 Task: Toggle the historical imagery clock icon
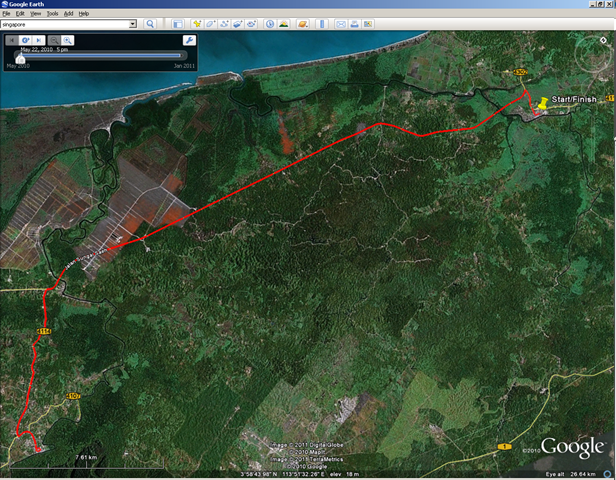tap(270, 24)
